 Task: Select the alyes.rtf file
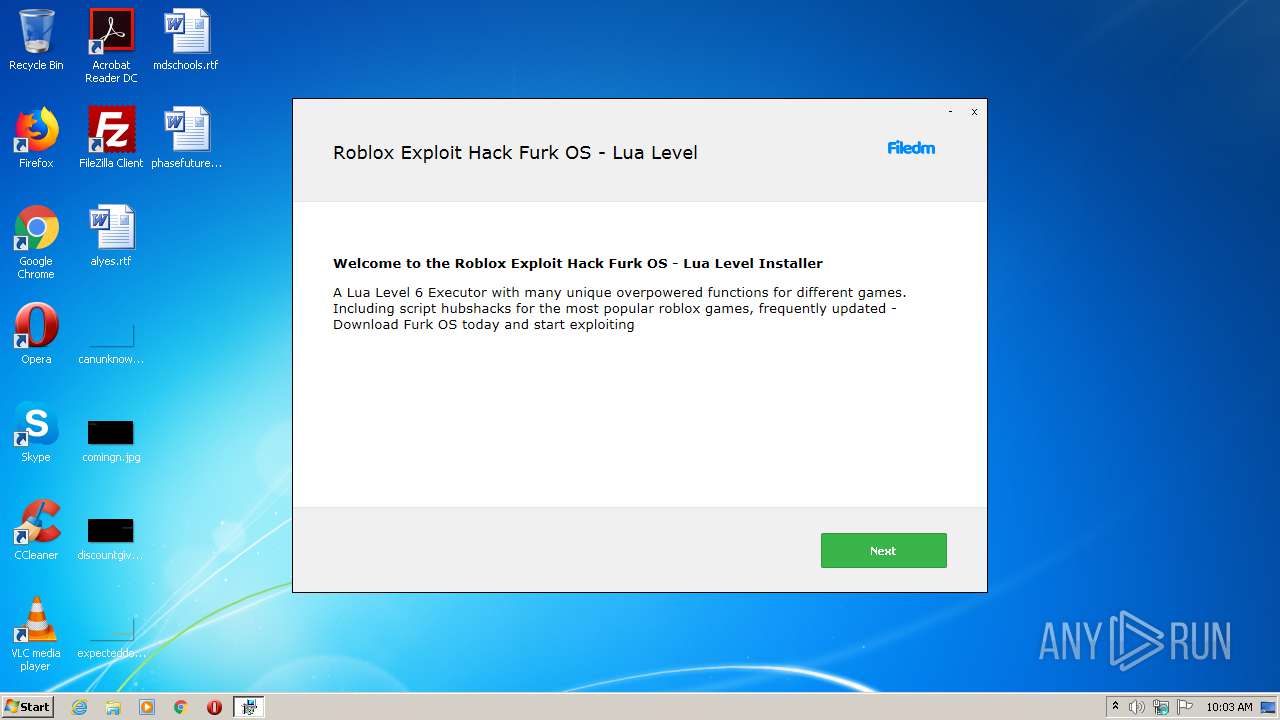click(111, 236)
